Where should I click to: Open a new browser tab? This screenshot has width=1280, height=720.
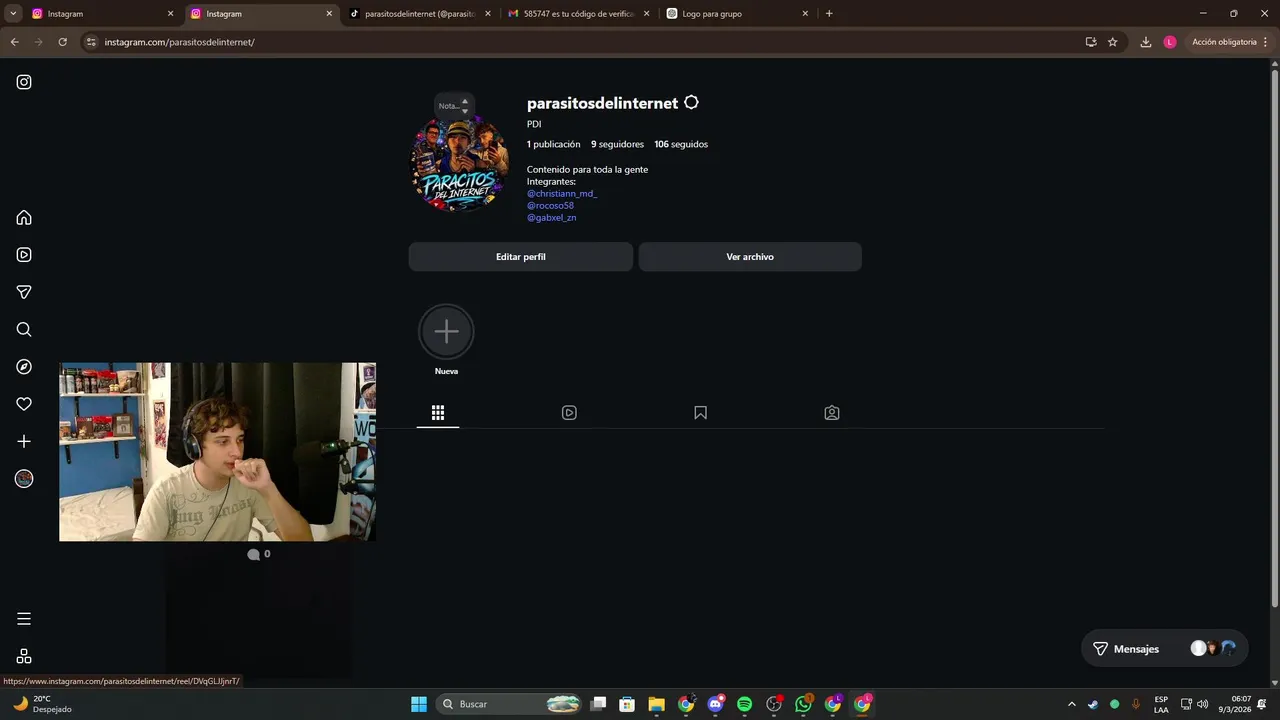(829, 14)
